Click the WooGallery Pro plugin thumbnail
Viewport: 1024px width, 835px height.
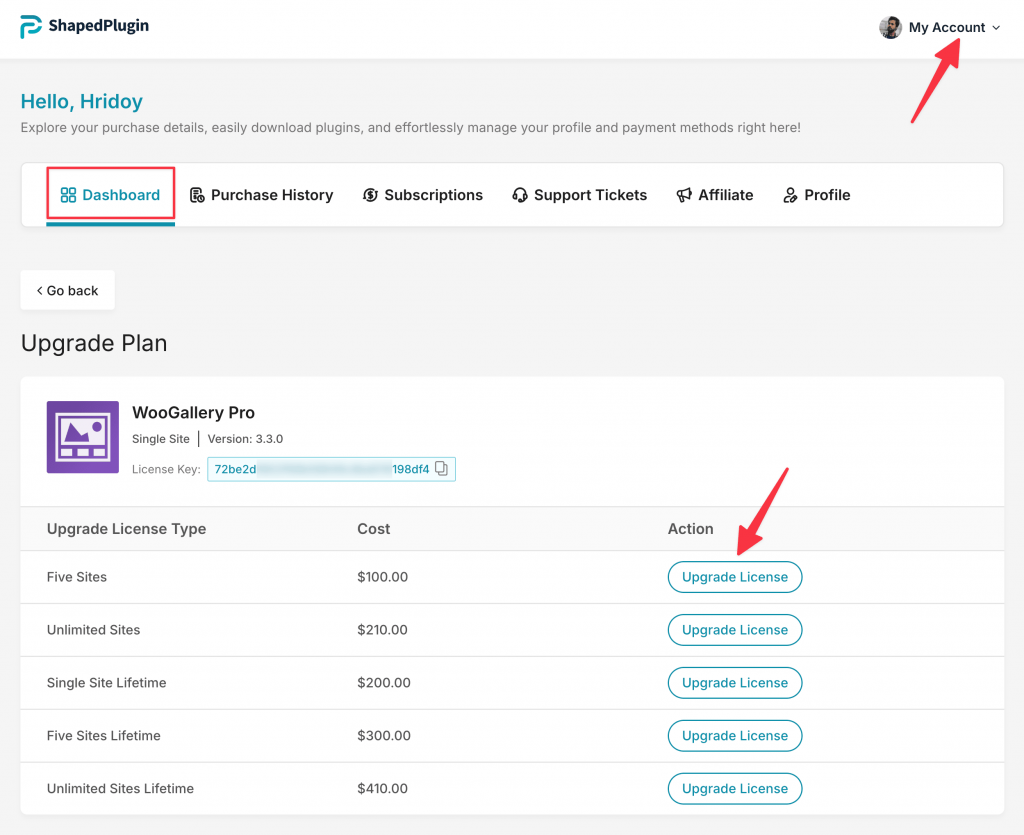tap(83, 437)
